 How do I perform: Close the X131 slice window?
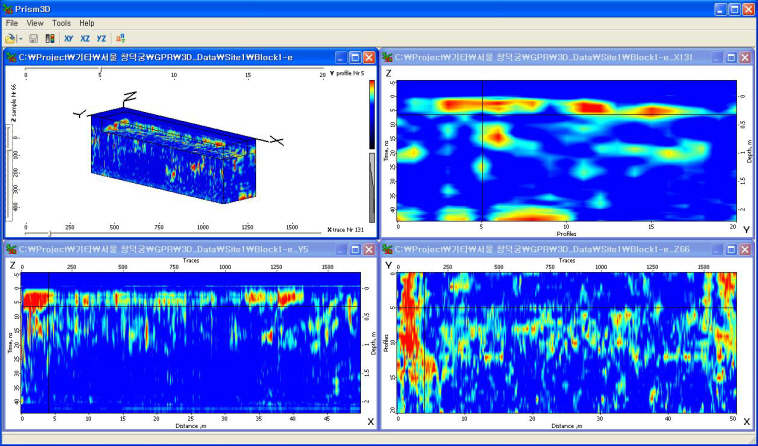point(745,58)
